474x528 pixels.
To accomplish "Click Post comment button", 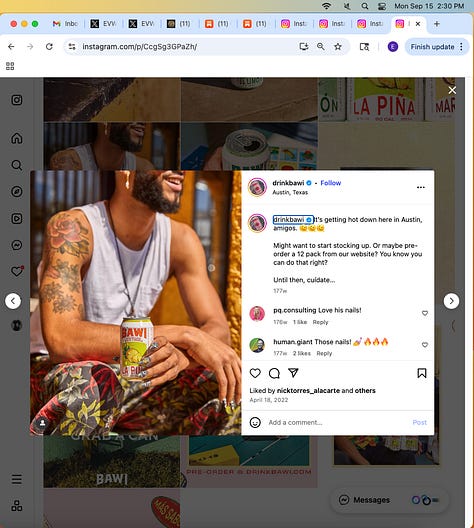I will (419, 422).
